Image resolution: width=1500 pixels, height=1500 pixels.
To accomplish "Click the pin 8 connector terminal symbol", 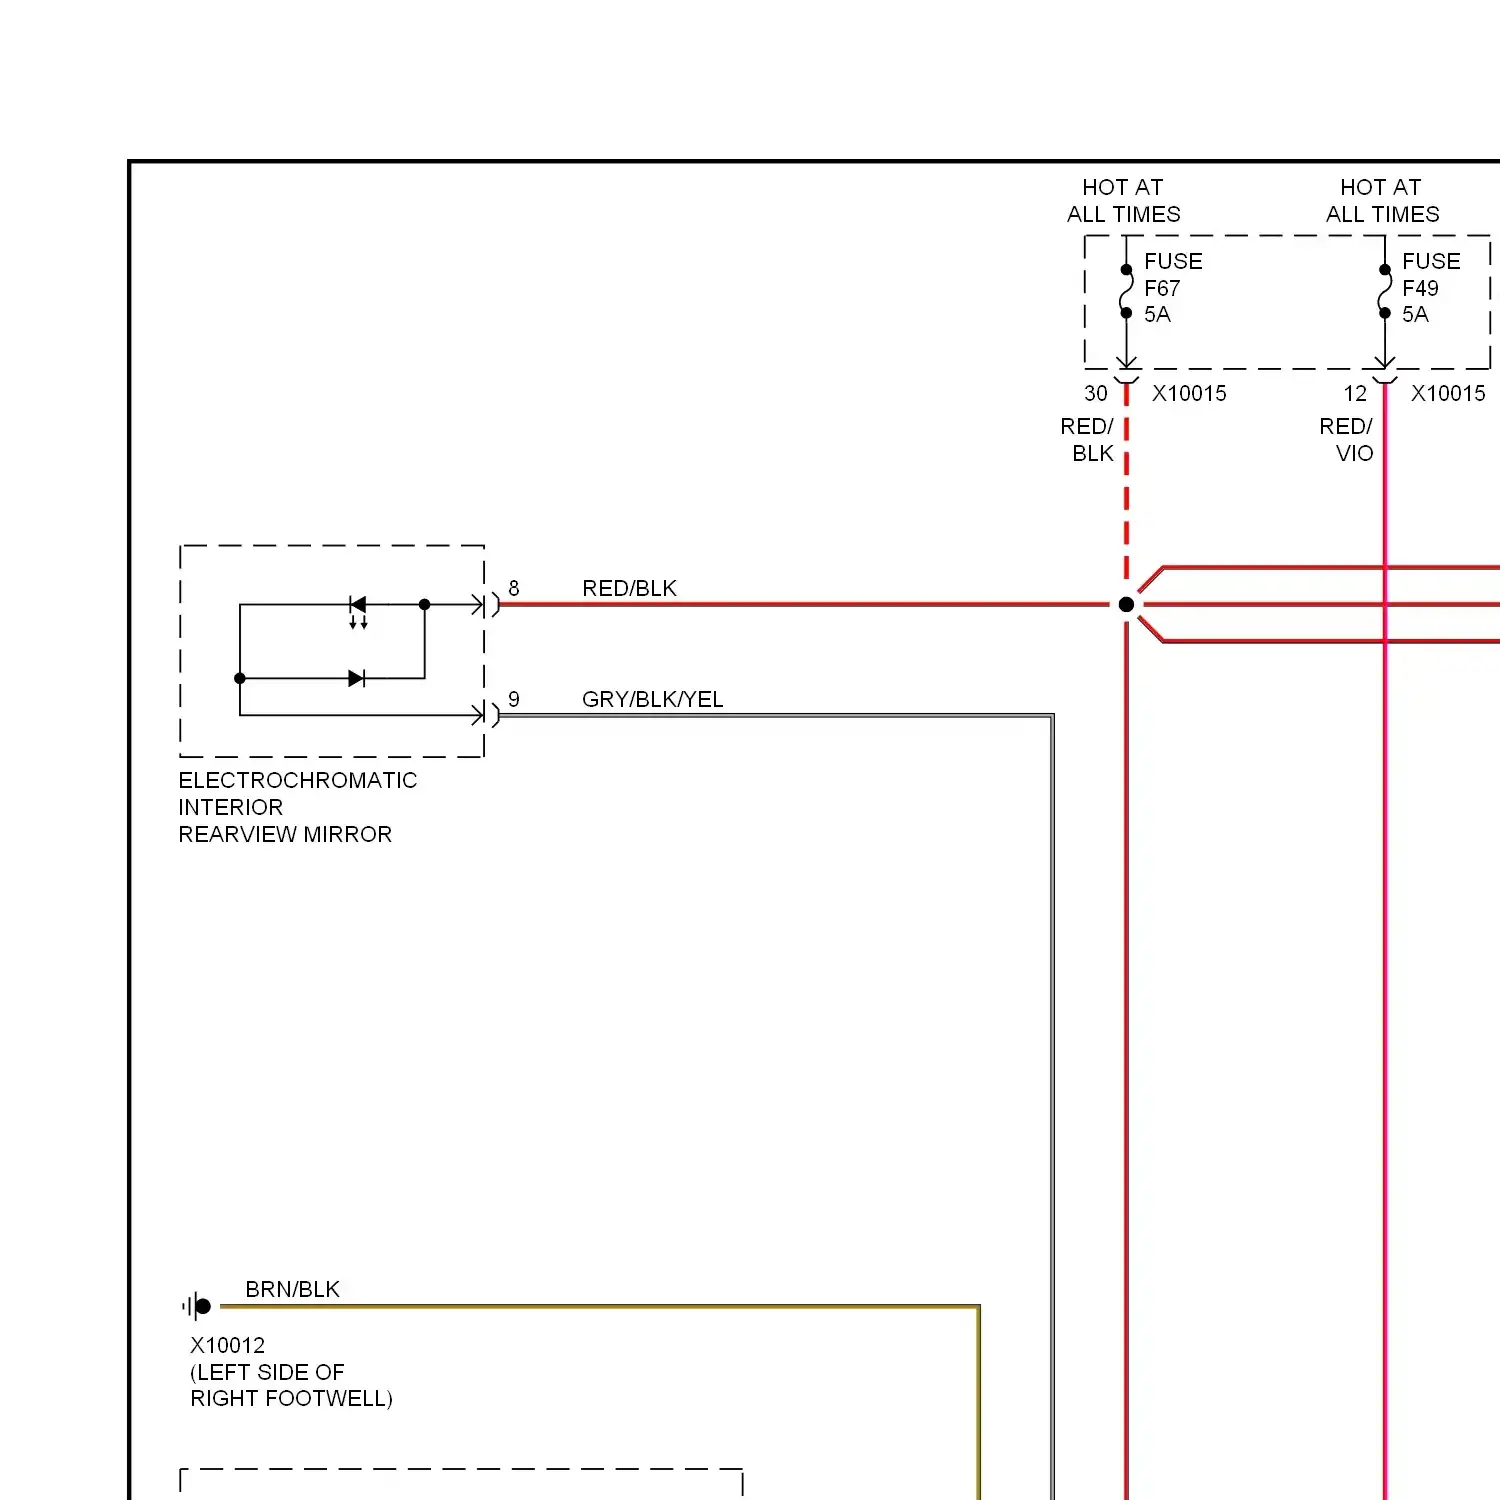I will coord(486,604).
